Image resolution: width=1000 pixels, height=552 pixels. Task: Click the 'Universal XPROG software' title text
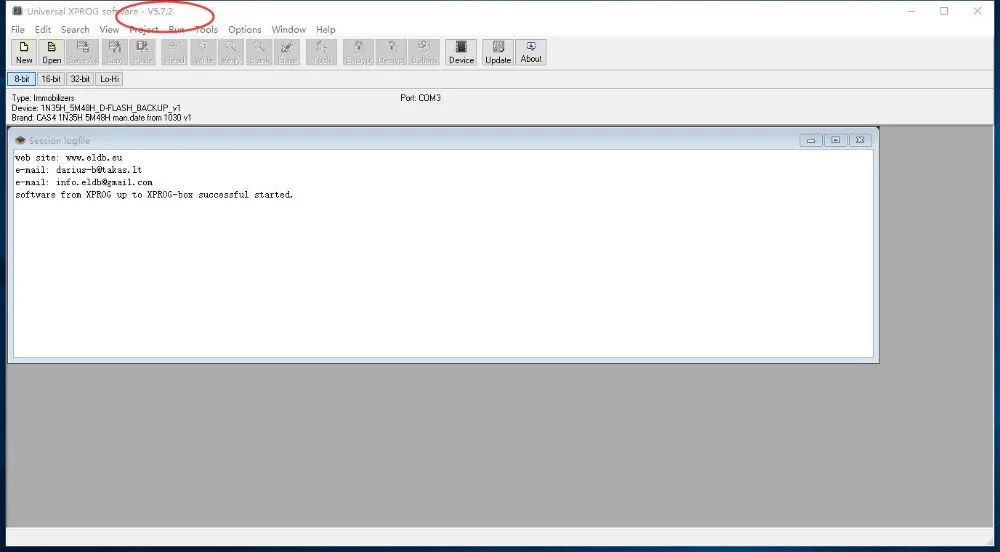[82, 11]
